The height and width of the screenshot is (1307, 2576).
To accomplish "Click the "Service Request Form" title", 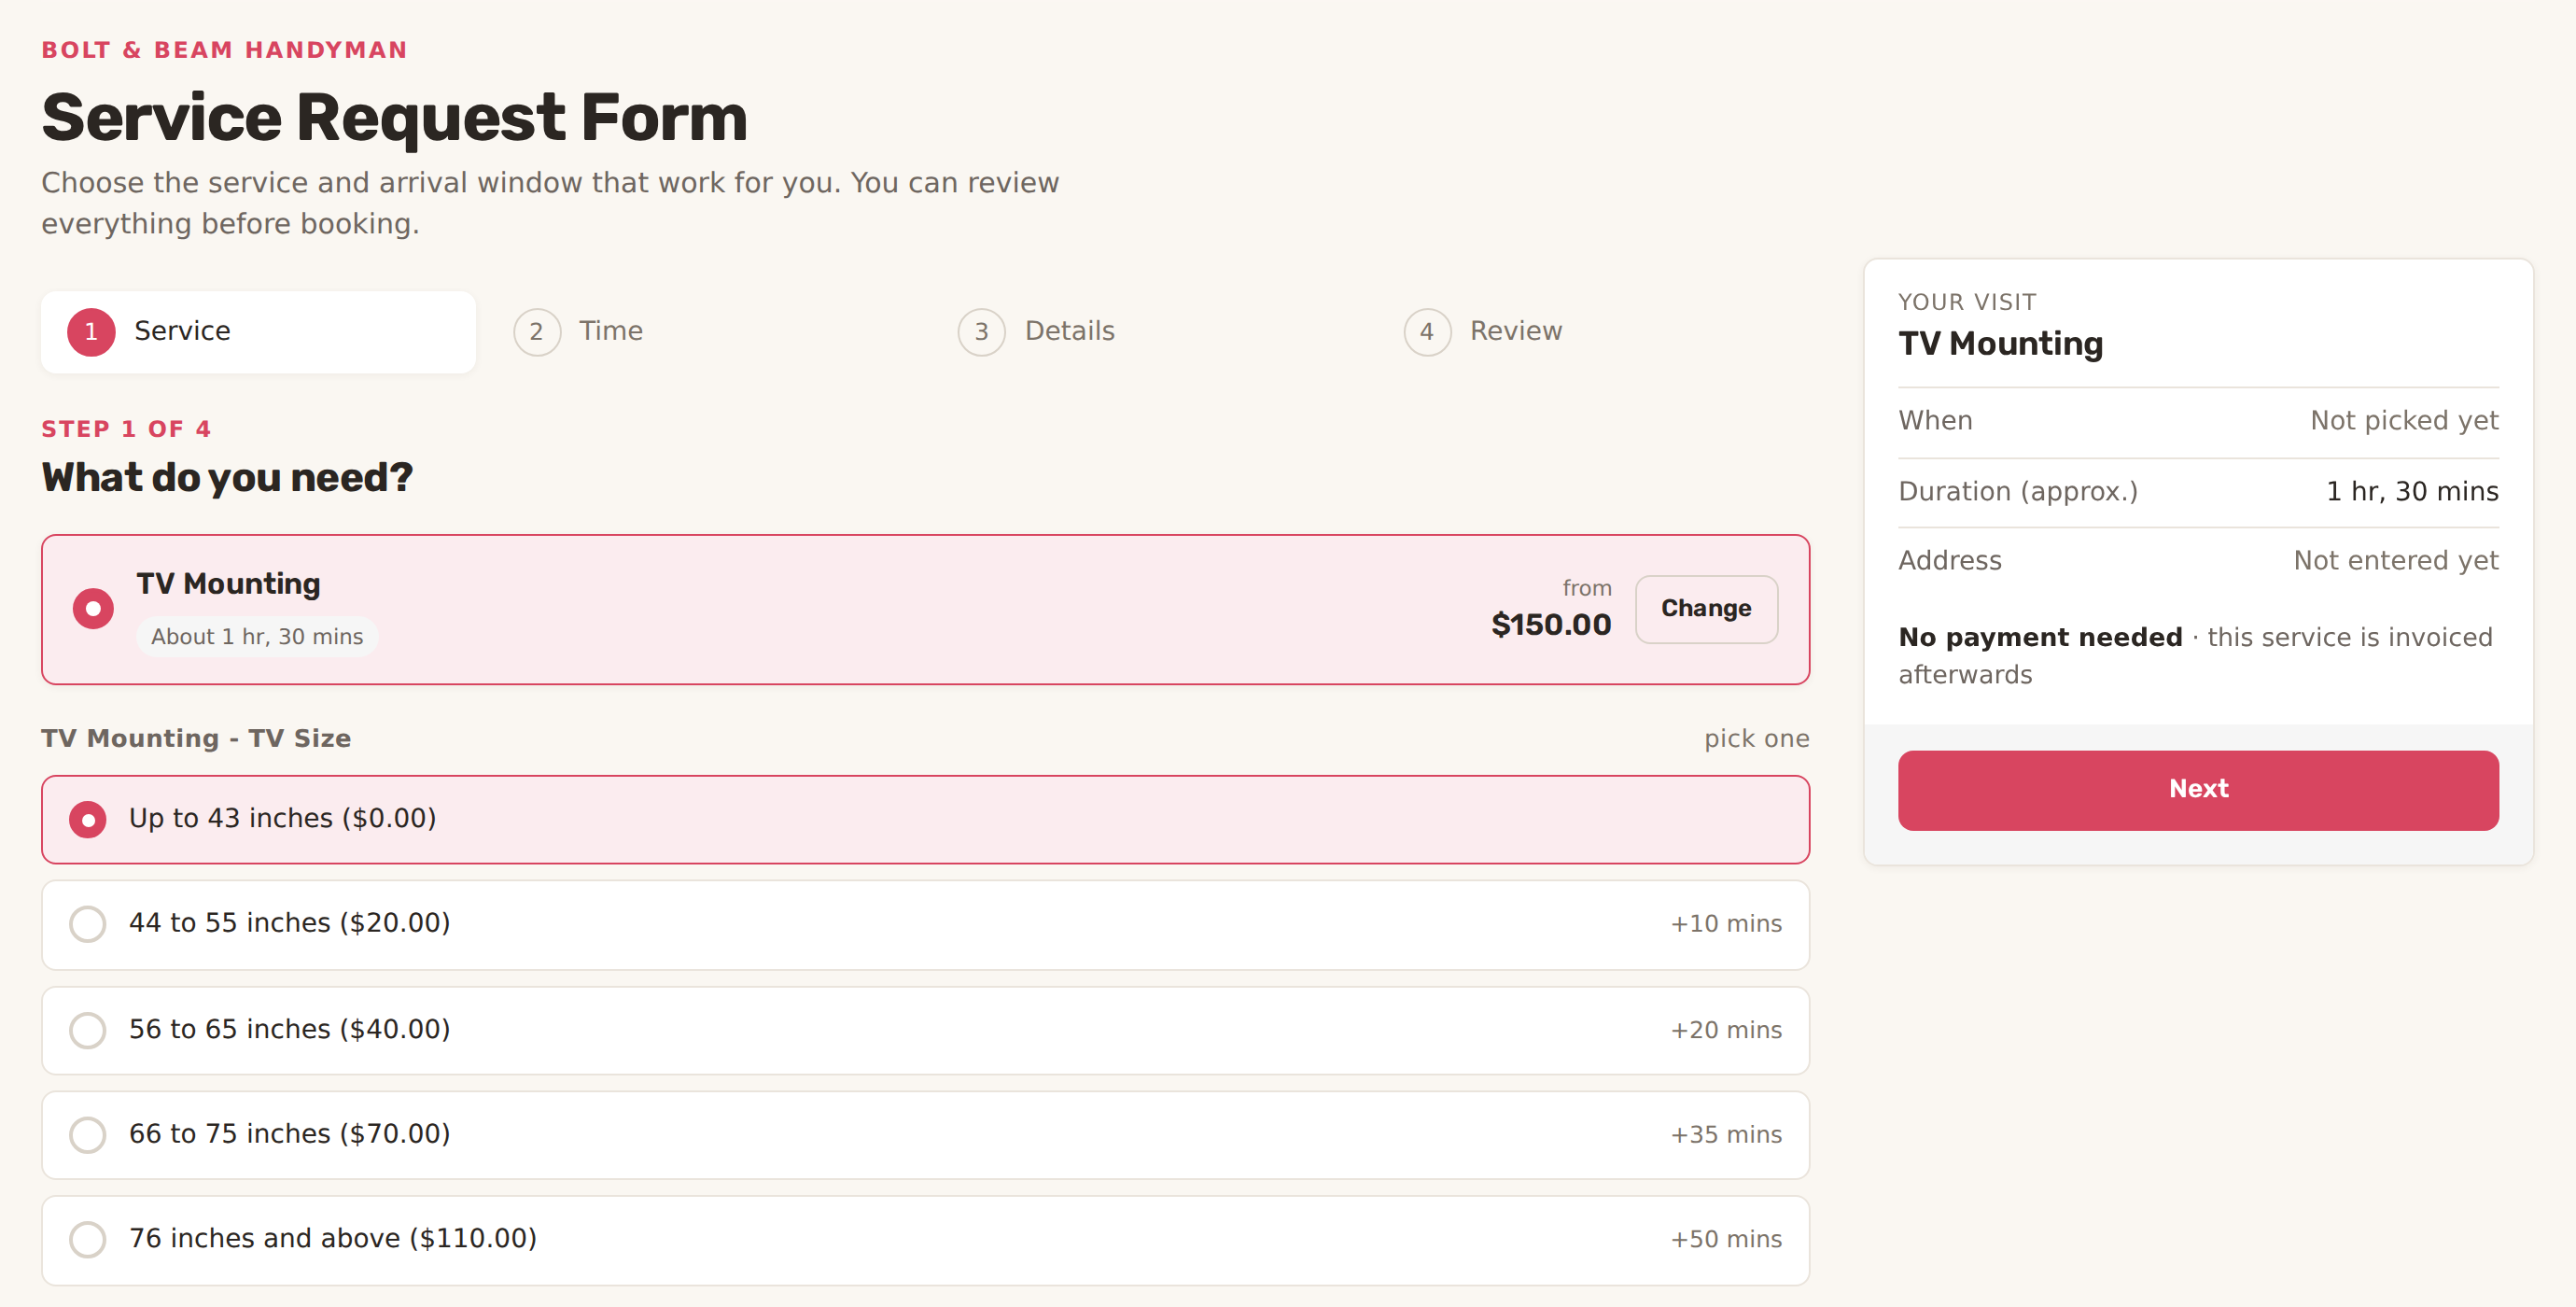I will (x=395, y=118).
